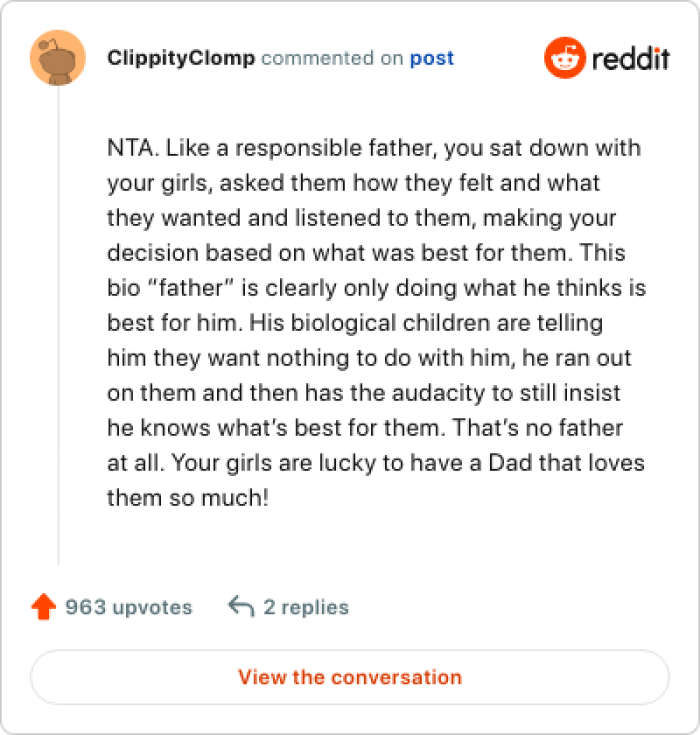Click the Reddit Snoo logo icon
The image size is (700, 735).
point(565,59)
